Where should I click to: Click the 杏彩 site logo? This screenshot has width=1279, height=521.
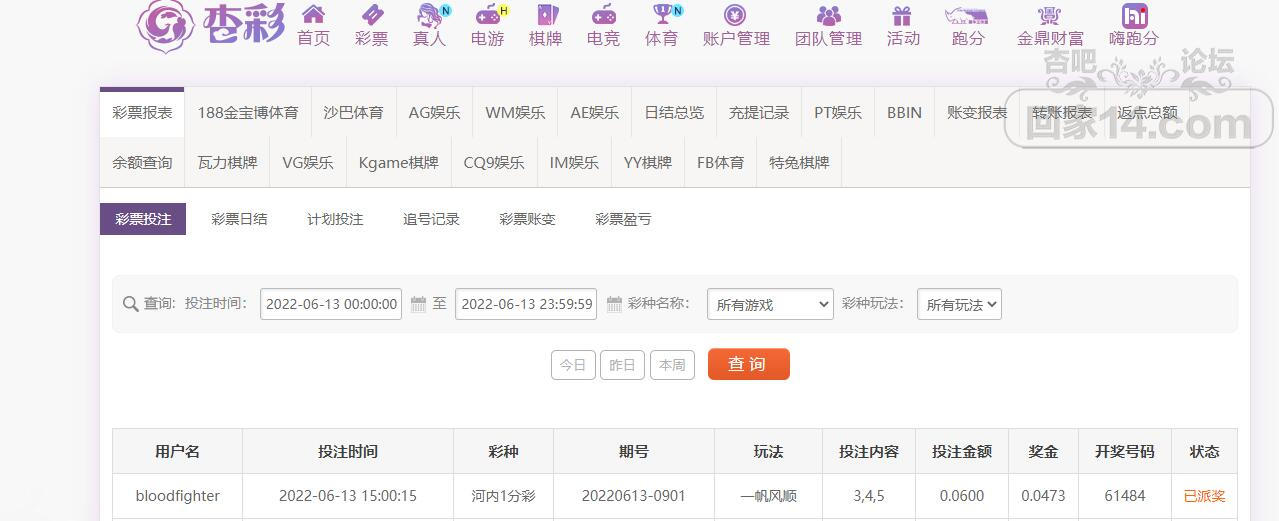pyautogui.click(x=211, y=26)
